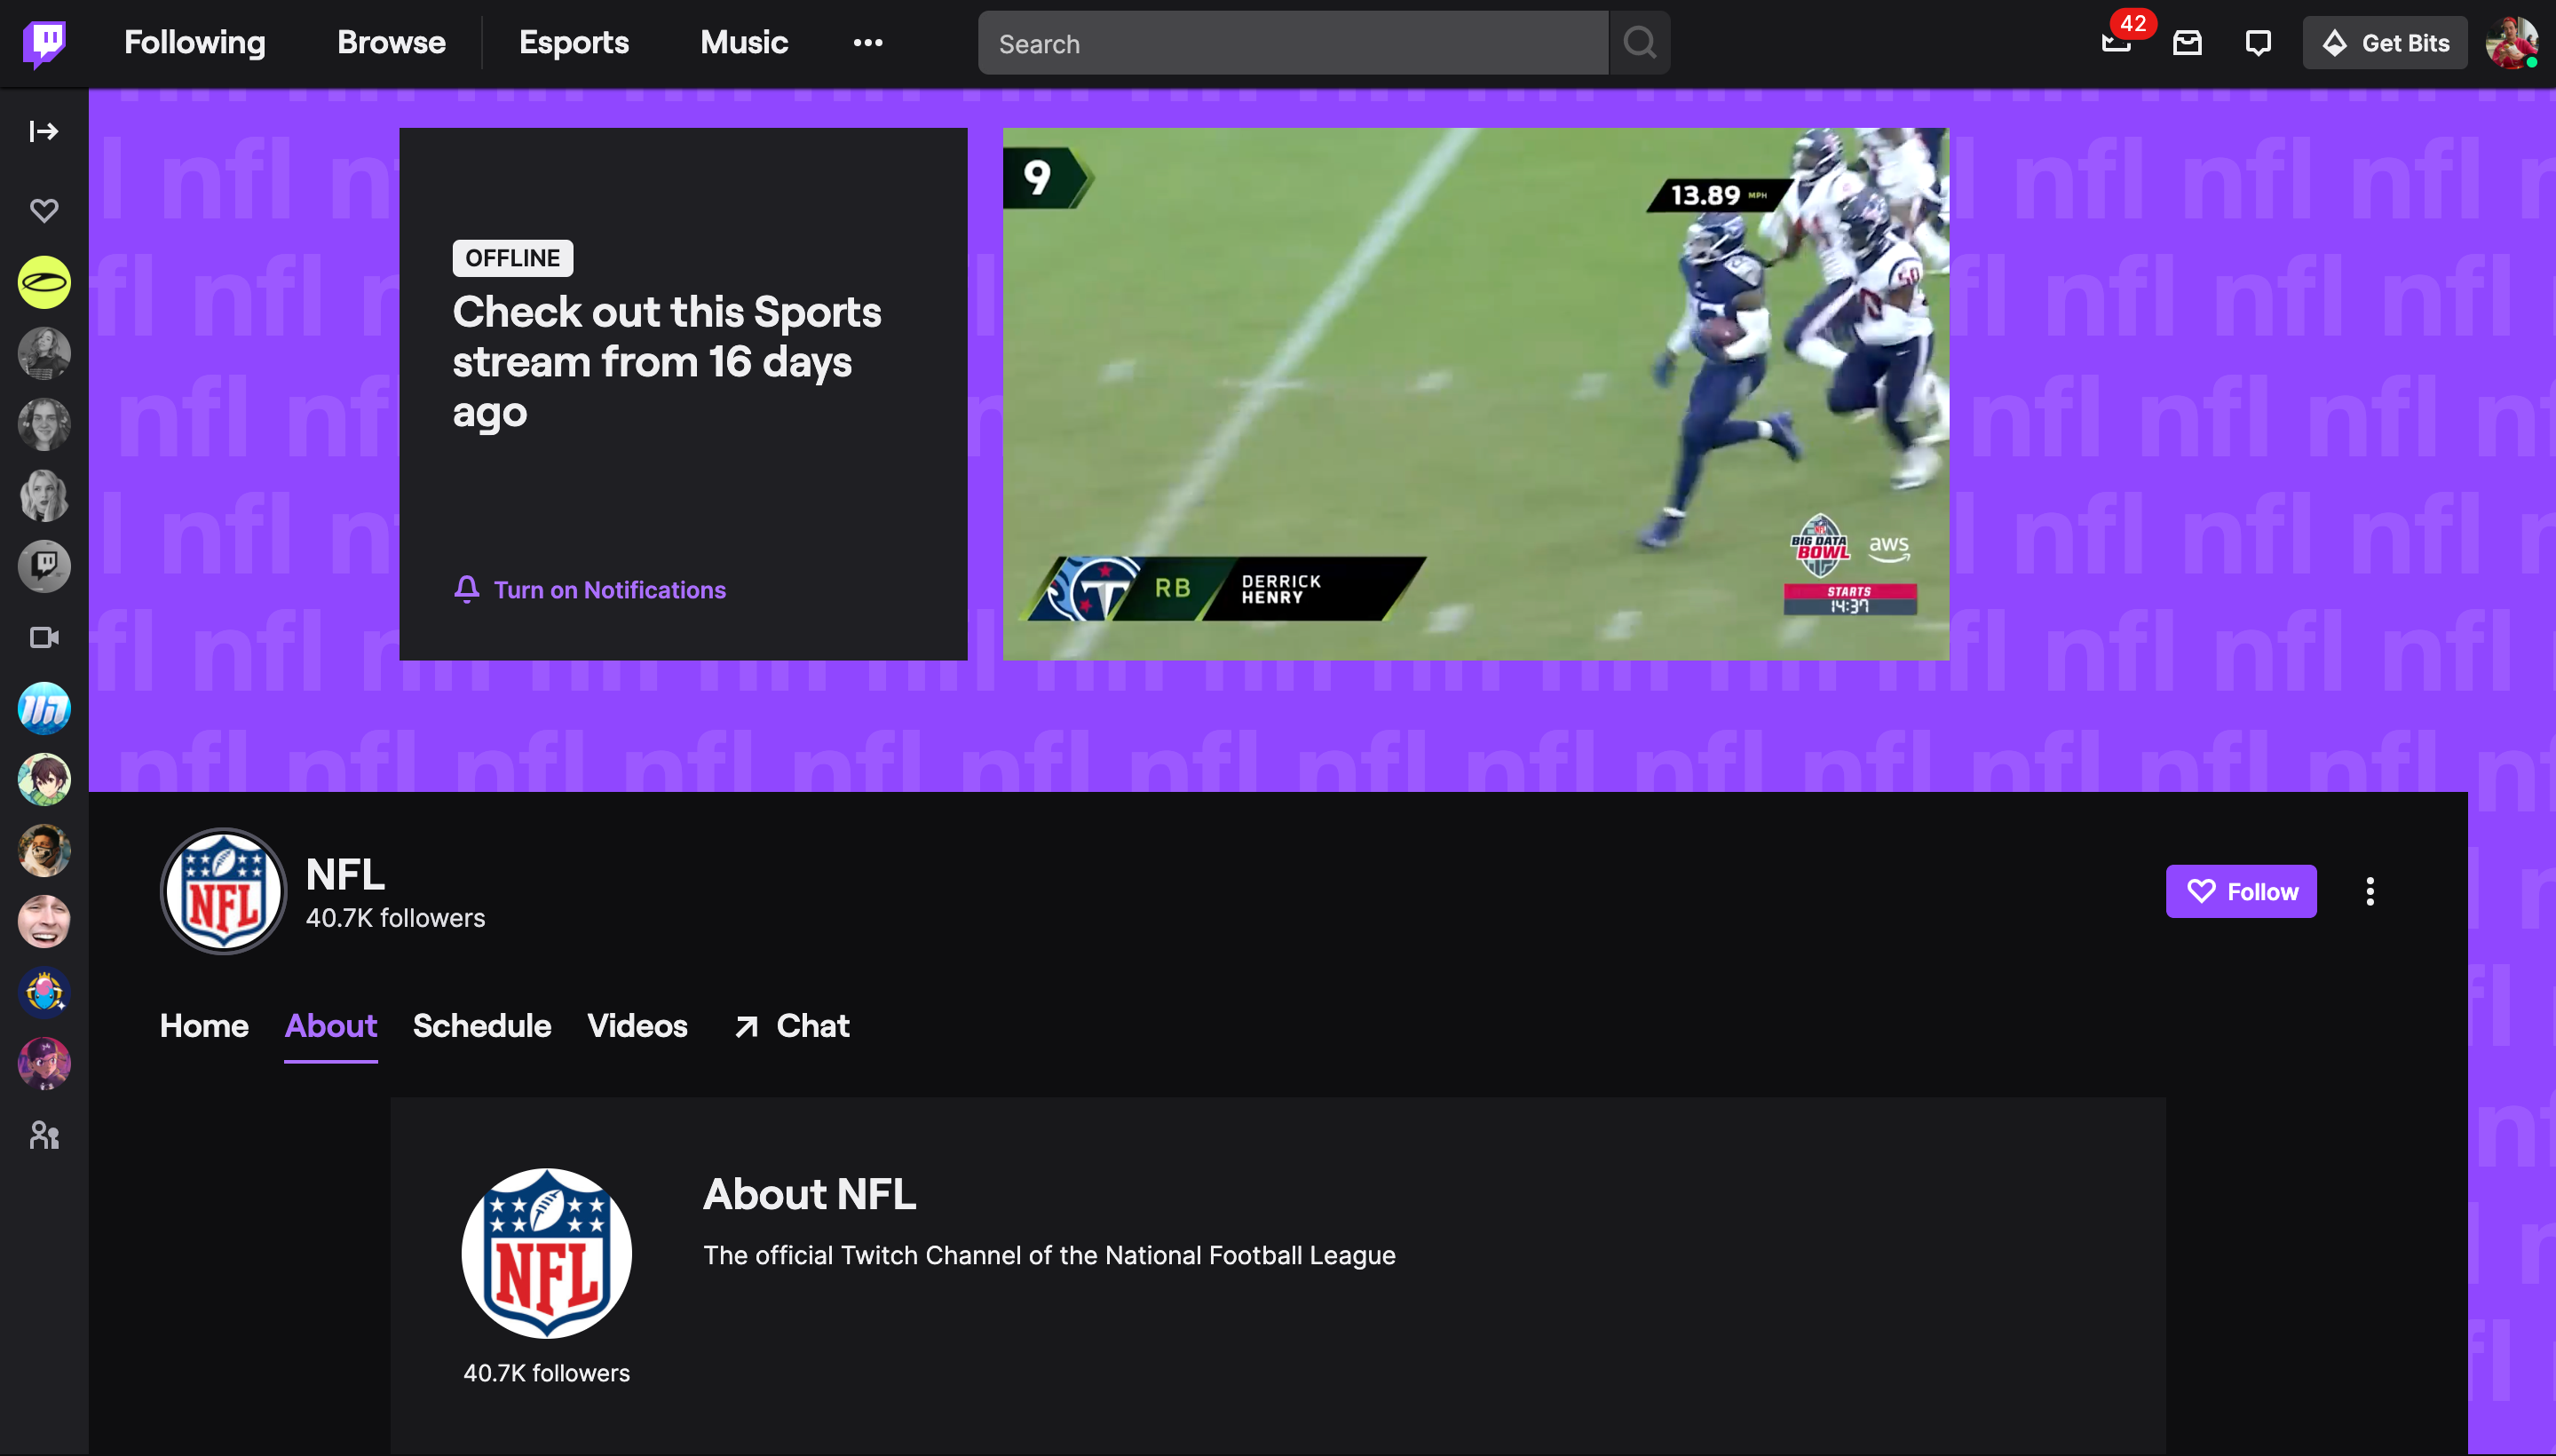Screen dimensions: 2556x1456
Task: Open the user profile avatar menu
Action: (x=2511, y=43)
